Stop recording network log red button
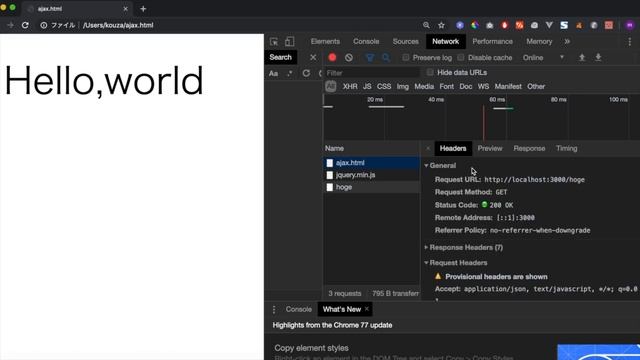 click(332, 58)
